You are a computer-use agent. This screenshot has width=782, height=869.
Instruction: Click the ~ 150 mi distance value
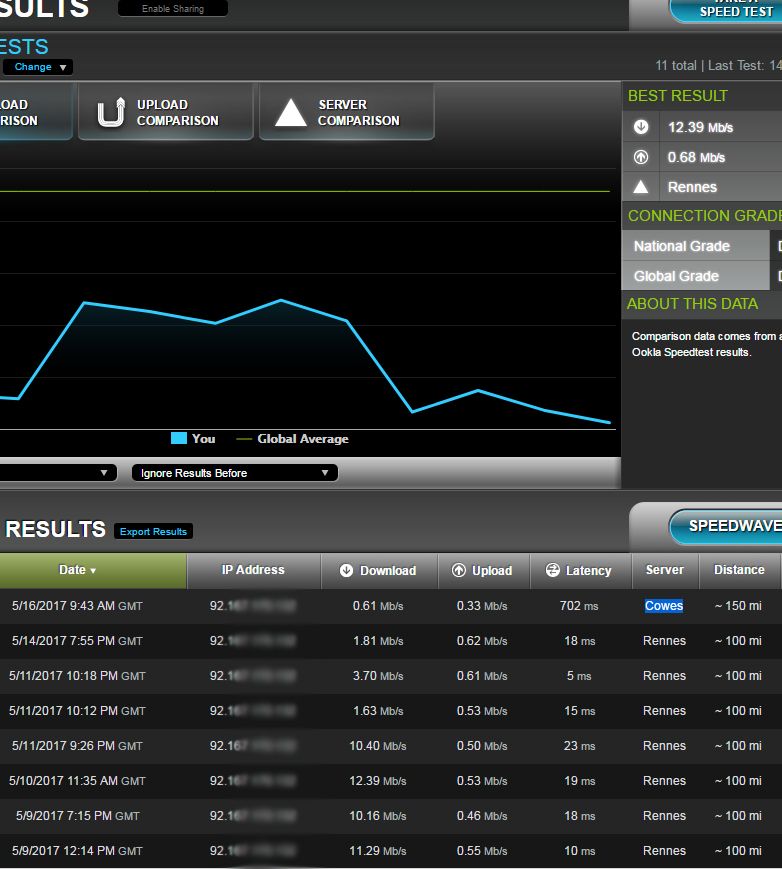(x=738, y=606)
